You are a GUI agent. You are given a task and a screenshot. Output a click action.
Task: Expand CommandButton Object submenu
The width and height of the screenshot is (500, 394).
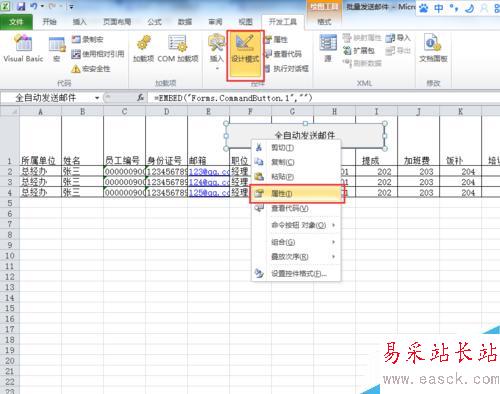point(296,225)
